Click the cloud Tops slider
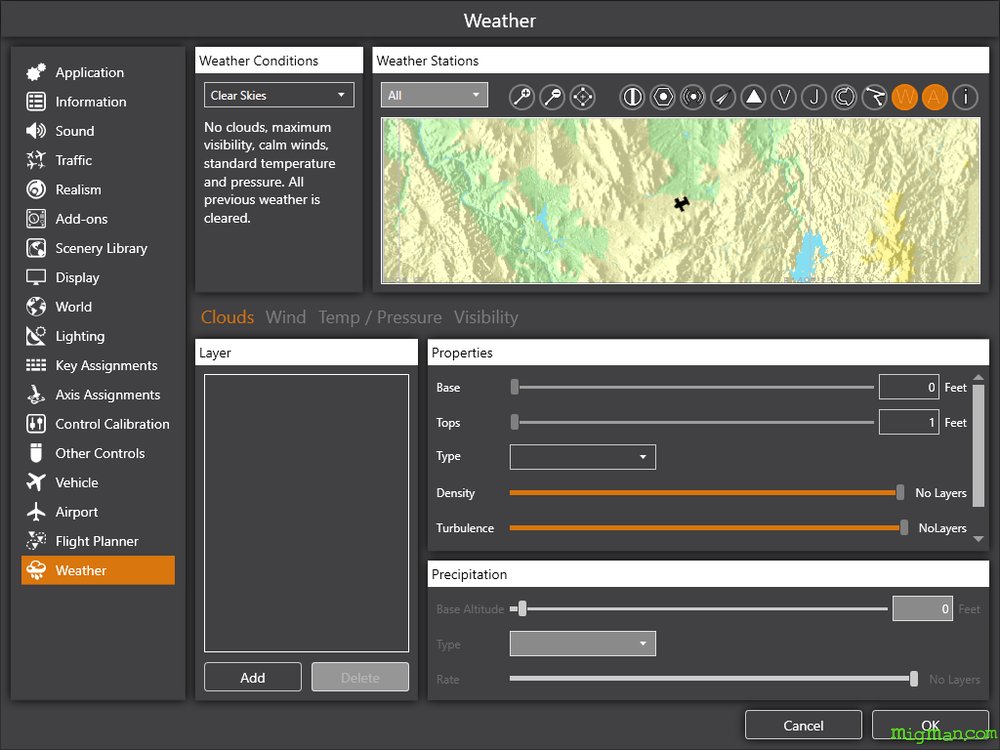 (x=693, y=422)
